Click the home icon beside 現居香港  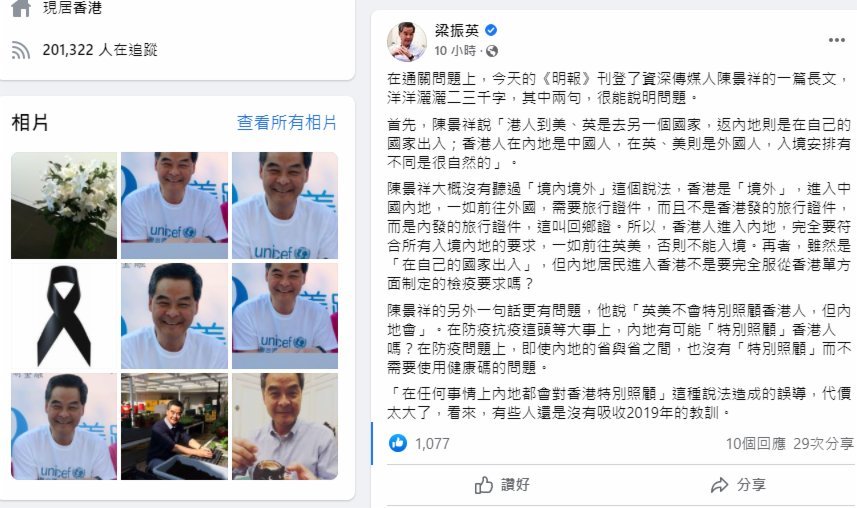(x=21, y=8)
